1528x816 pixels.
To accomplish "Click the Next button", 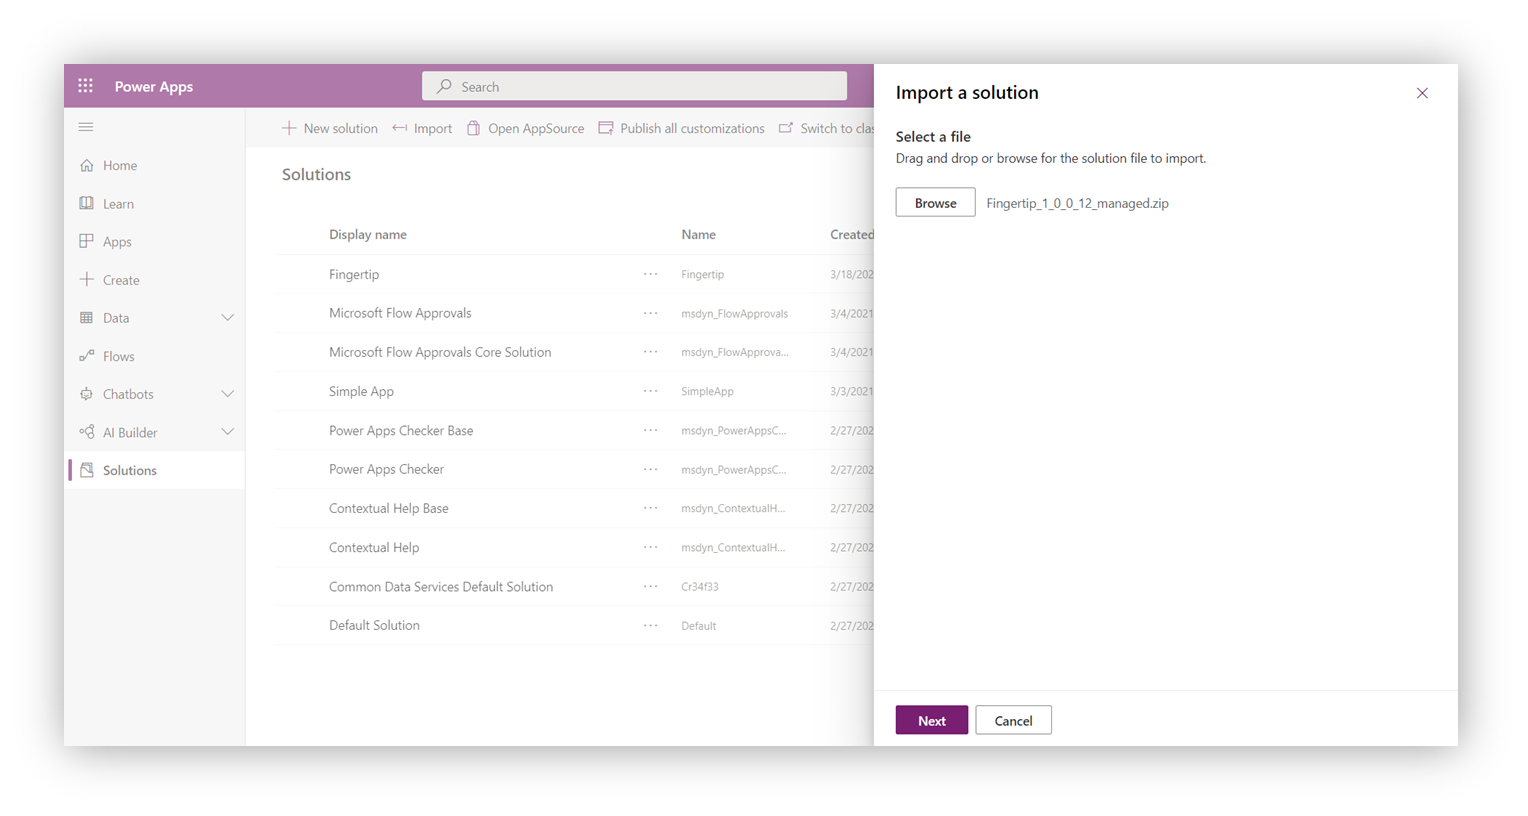I will 931,720.
